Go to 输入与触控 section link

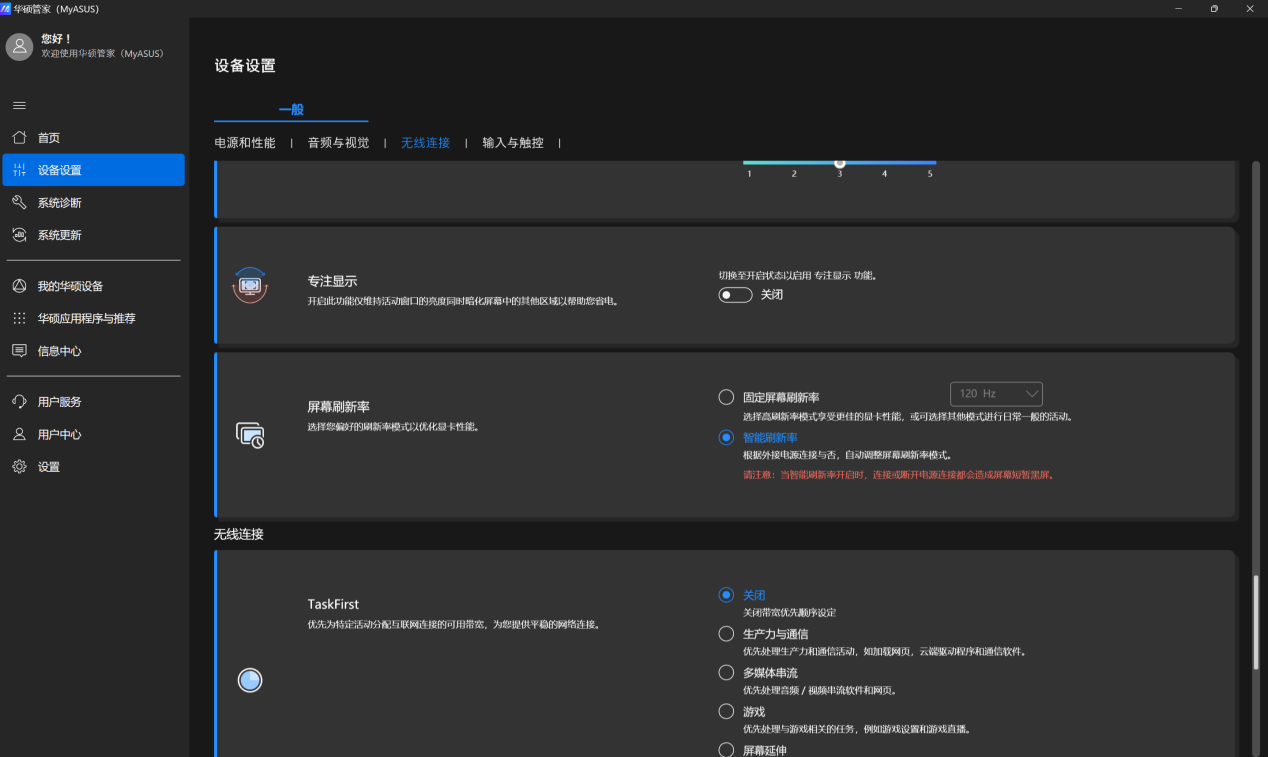[513, 143]
